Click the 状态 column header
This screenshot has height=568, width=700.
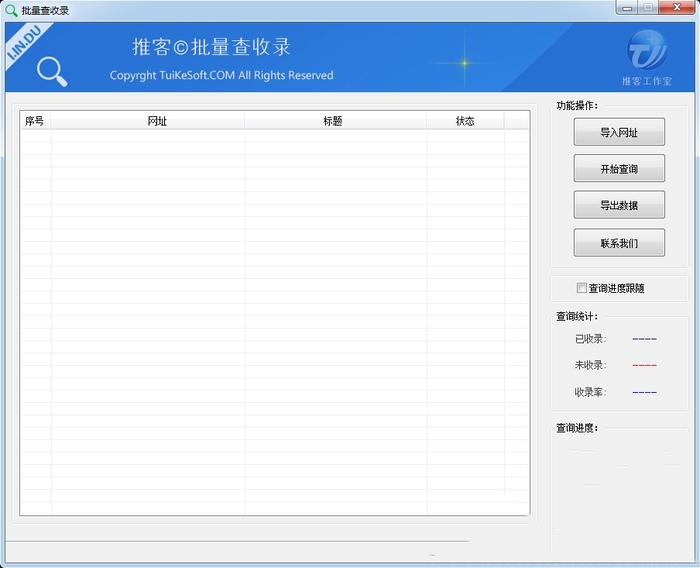[465, 121]
